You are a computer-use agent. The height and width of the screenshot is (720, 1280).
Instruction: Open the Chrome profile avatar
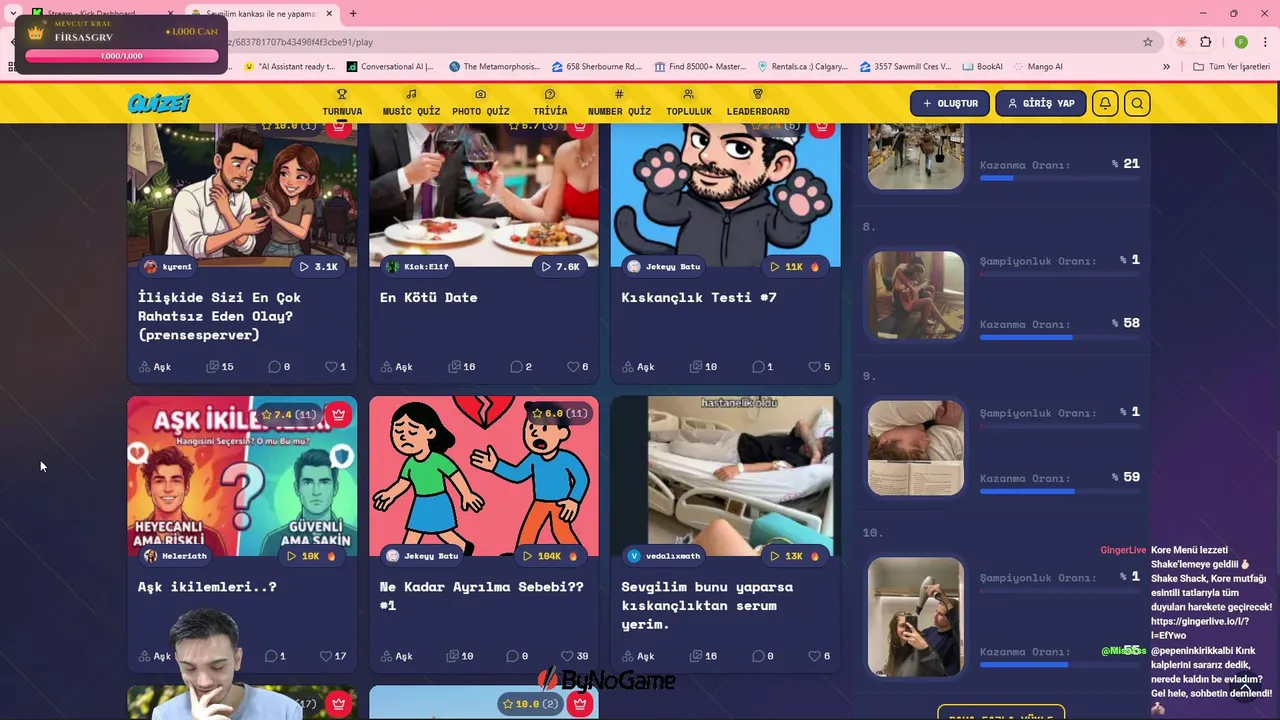click(1241, 42)
